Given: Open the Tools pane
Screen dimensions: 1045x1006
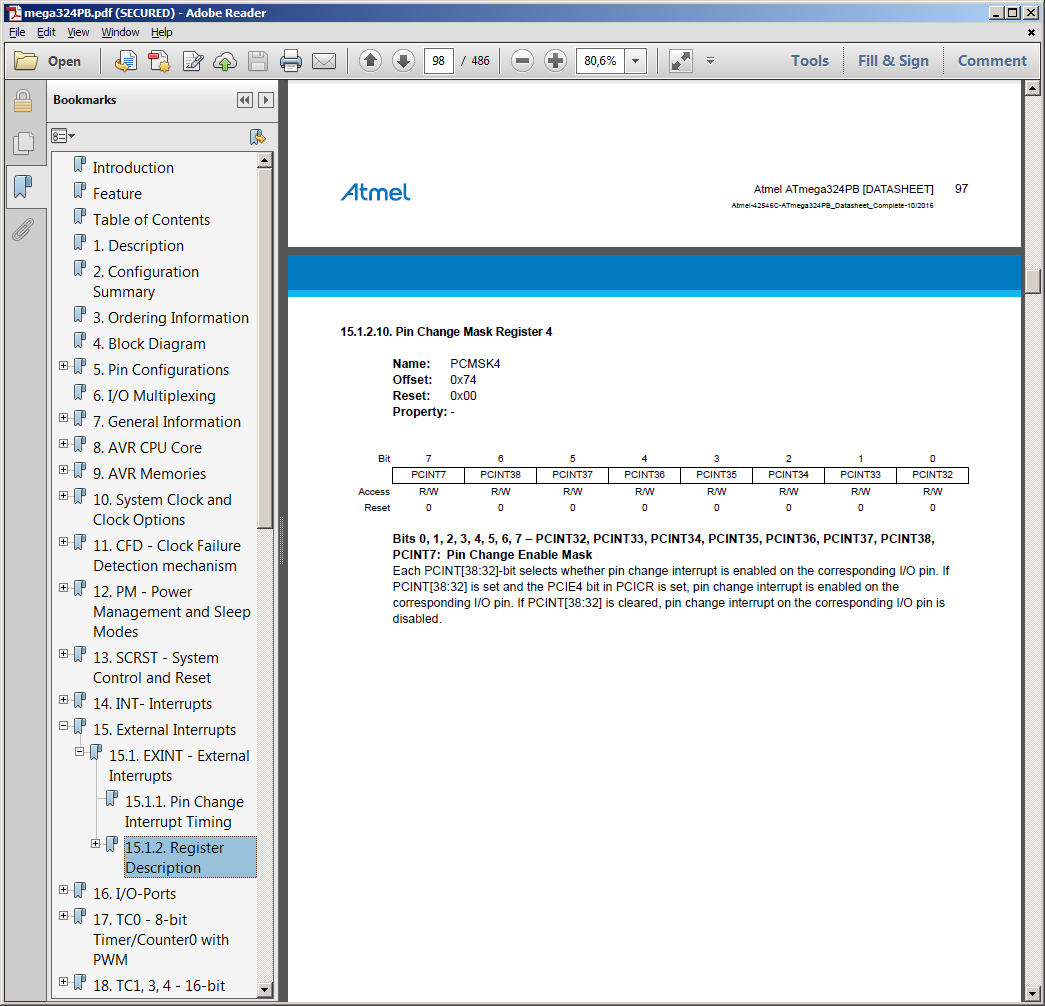Looking at the screenshot, I should click(810, 61).
